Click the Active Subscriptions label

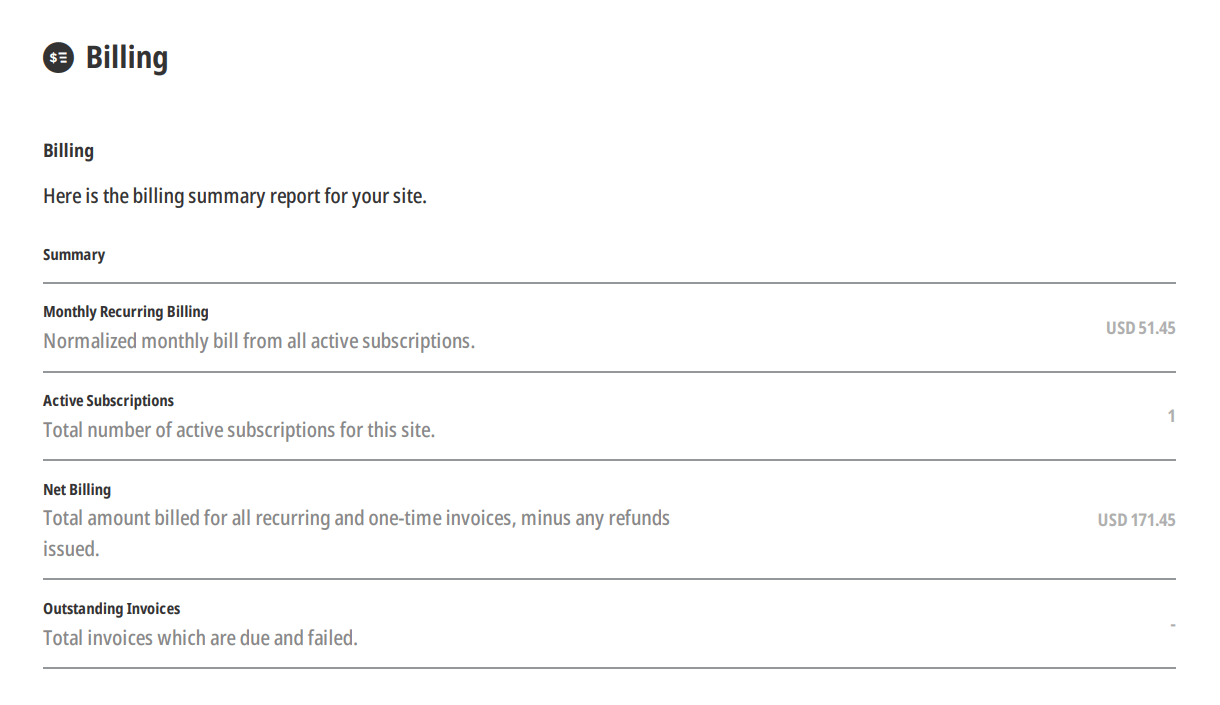point(108,401)
